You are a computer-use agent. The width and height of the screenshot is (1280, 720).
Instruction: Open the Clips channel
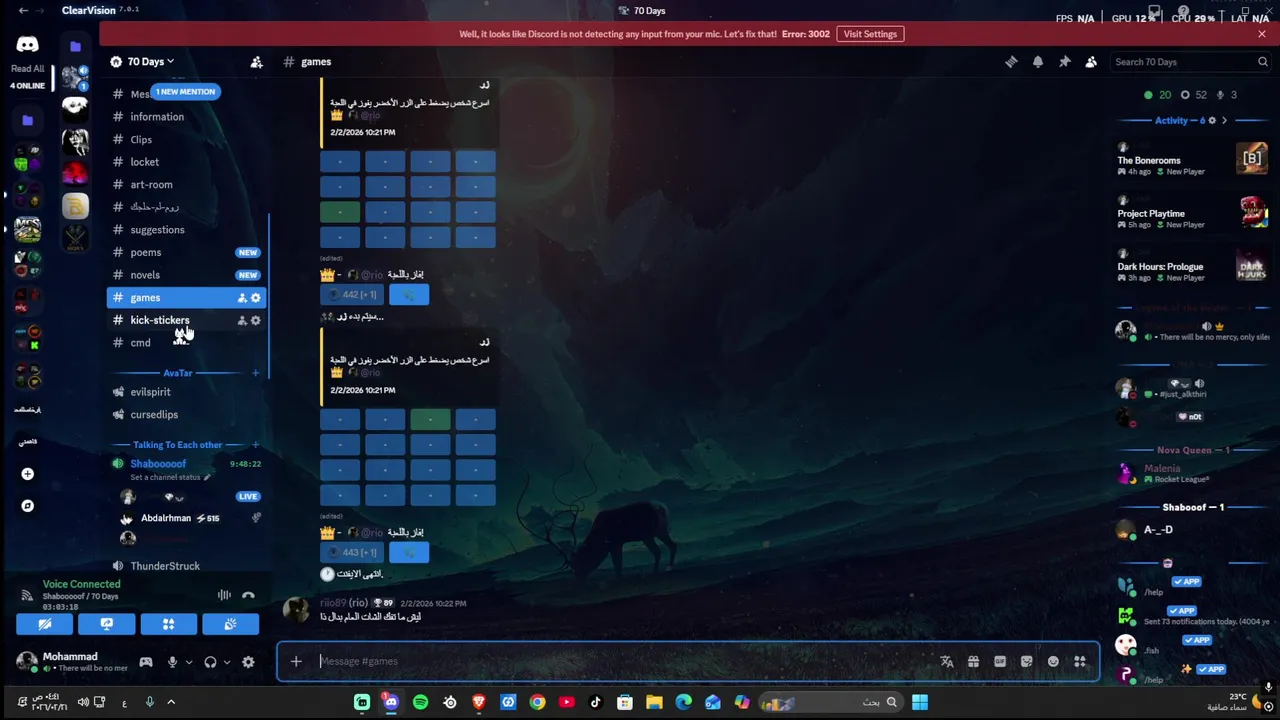click(x=186, y=140)
